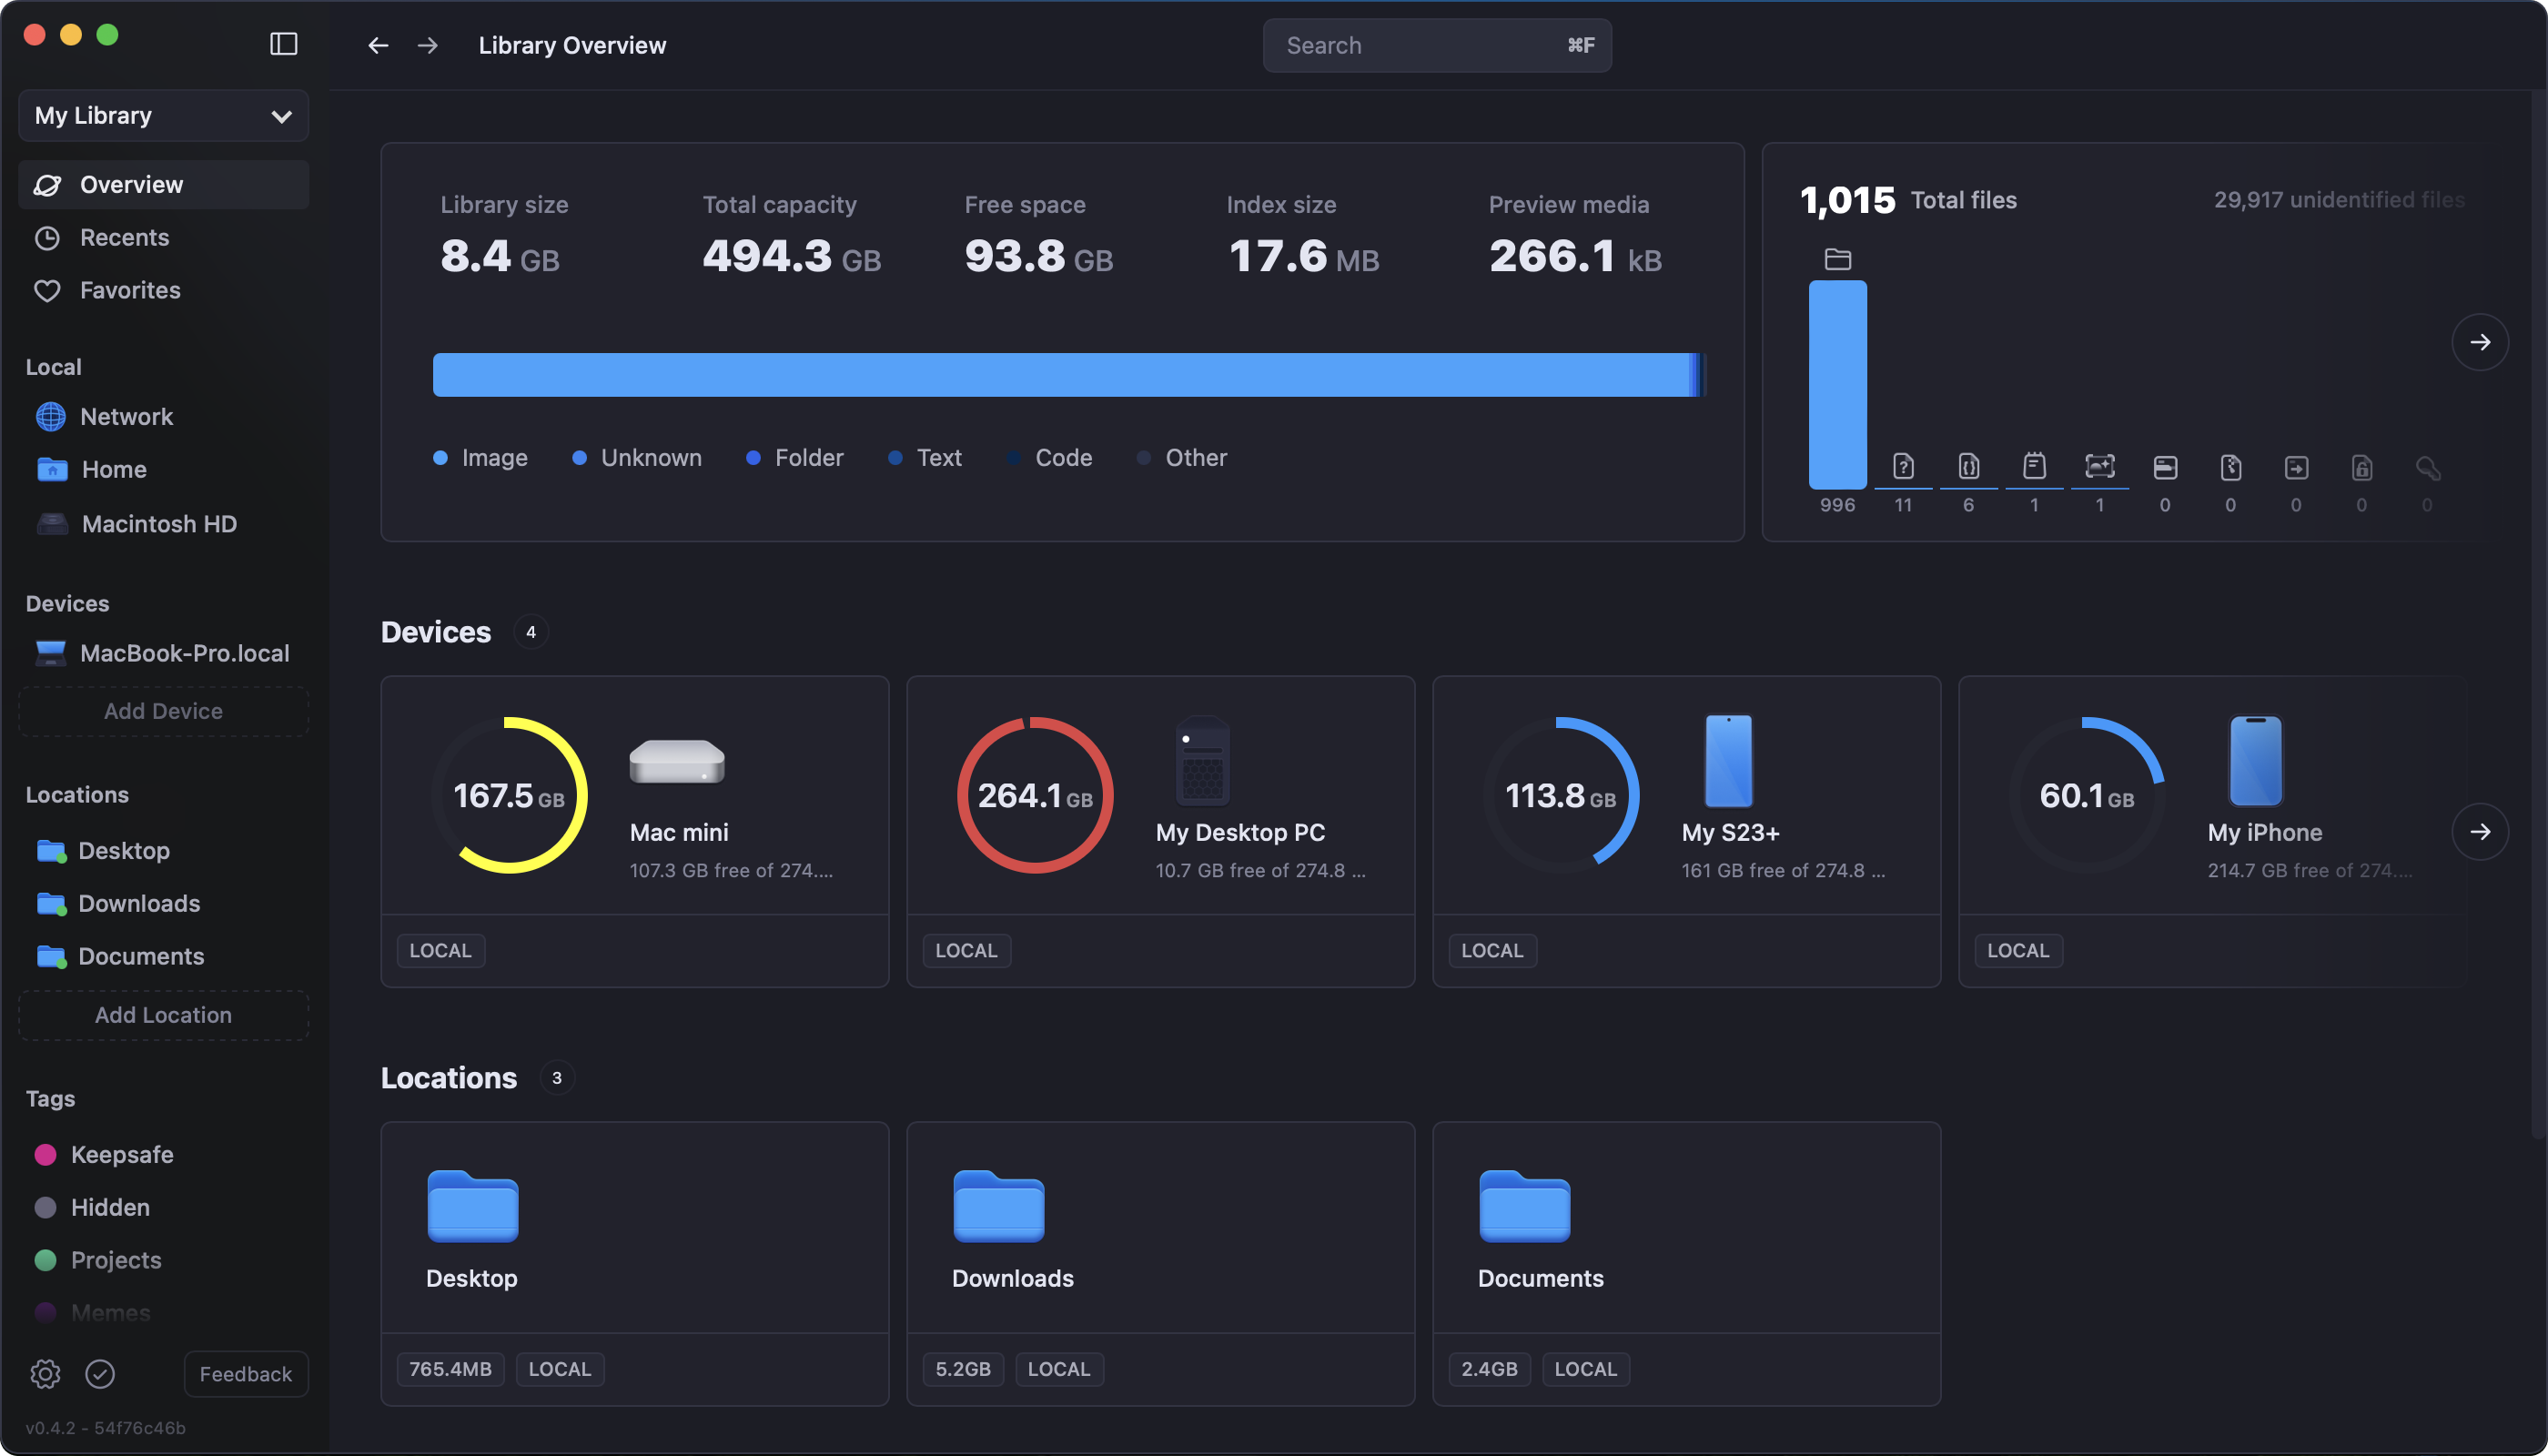
Task: Click the checkmark job status icon
Action: coord(100,1373)
